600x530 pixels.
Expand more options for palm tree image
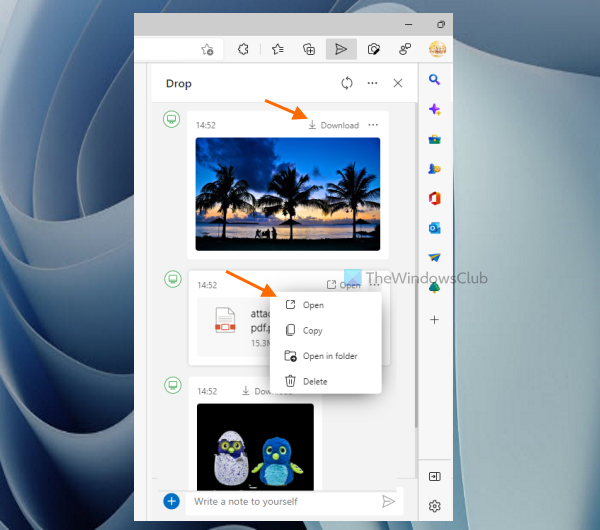(373, 125)
